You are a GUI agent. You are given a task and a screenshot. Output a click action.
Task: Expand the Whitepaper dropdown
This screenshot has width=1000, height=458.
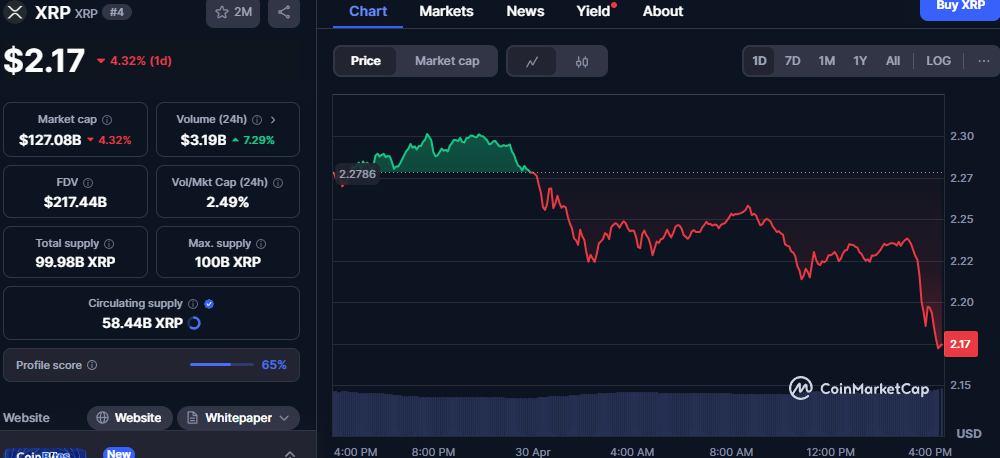(239, 418)
